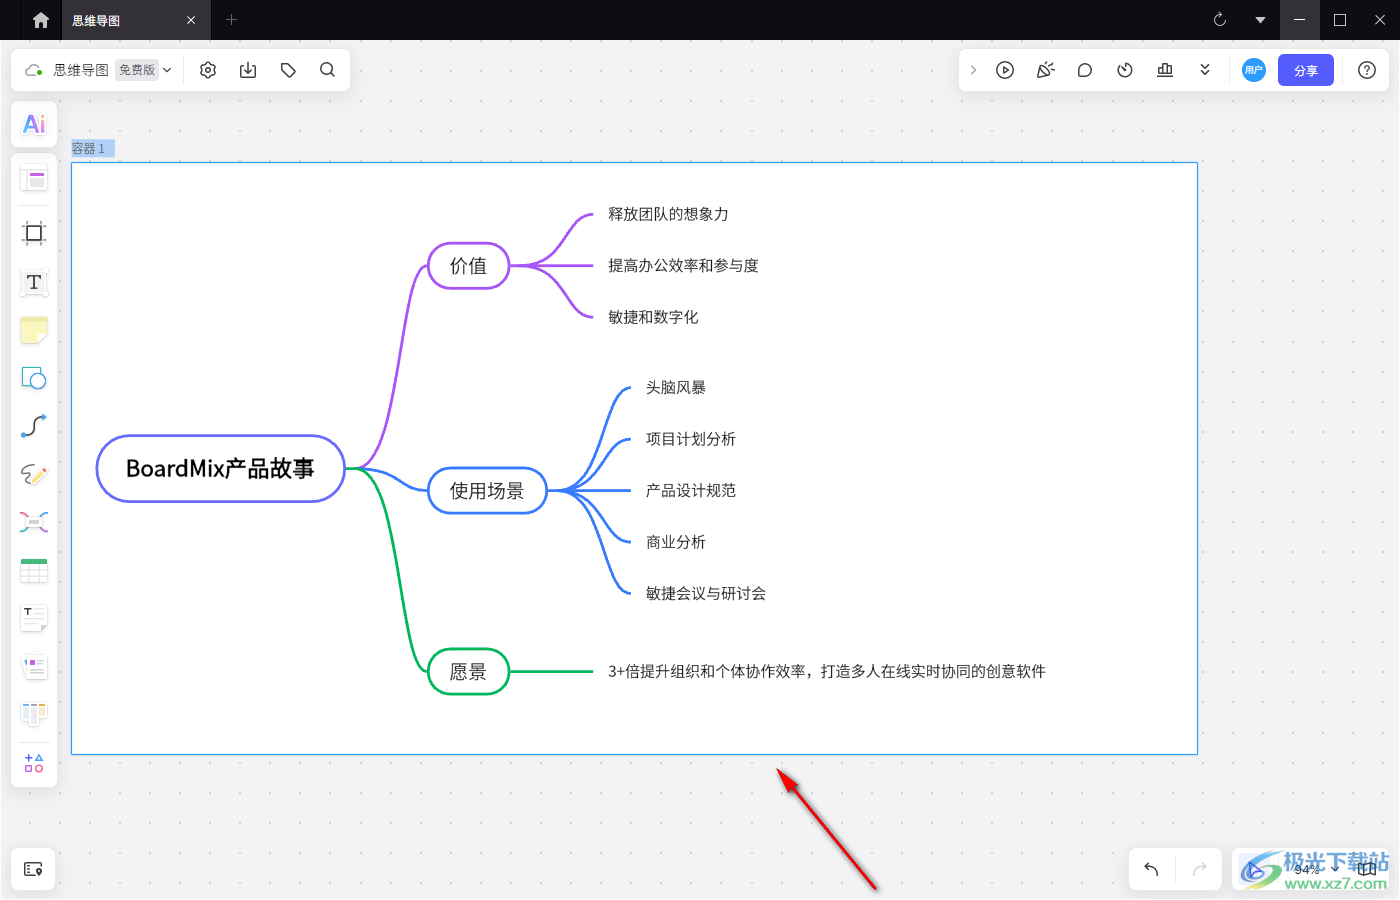1400x900 pixels.
Task: Select the 愿景 branch node
Action: pyautogui.click(x=469, y=672)
